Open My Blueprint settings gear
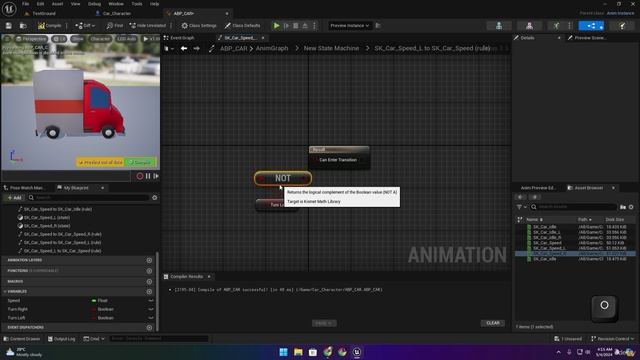Screen dimensions: 640x360 tap(155, 198)
